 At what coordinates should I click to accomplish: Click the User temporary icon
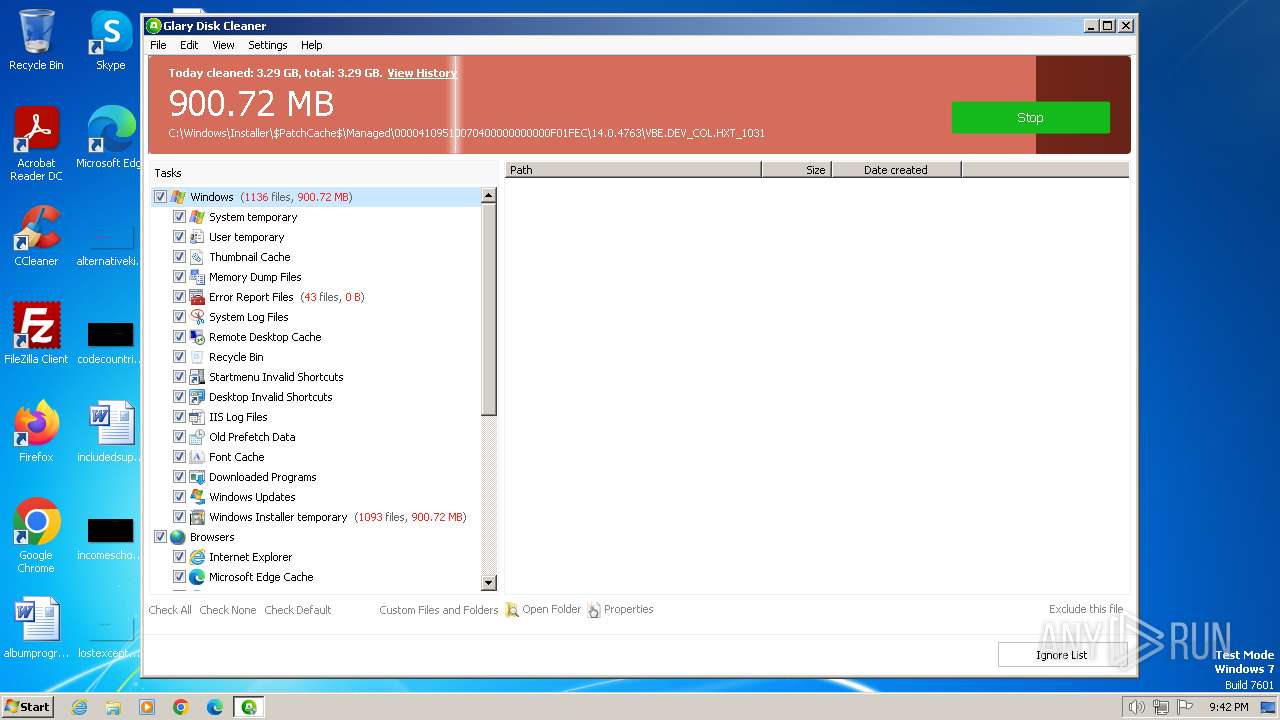point(197,237)
